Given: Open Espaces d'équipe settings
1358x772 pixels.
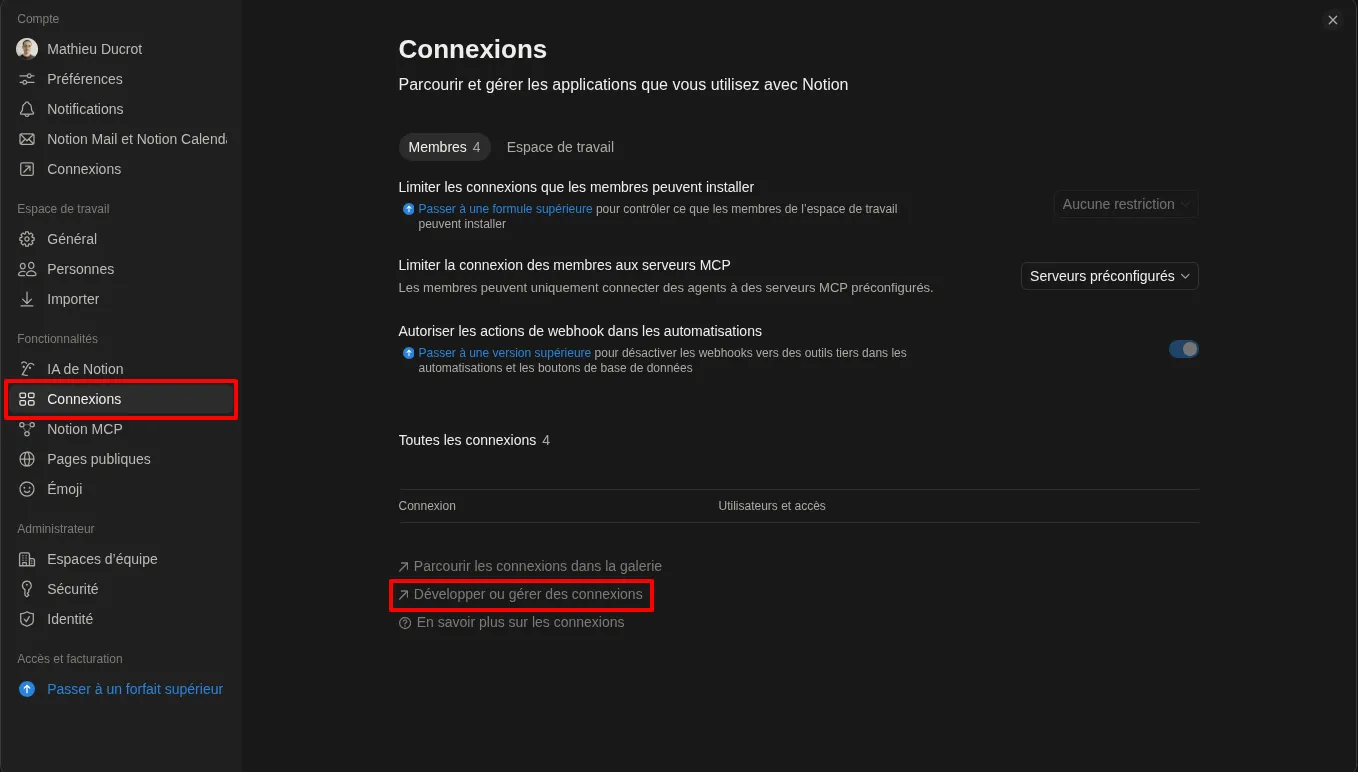Looking at the screenshot, I should [121, 559].
